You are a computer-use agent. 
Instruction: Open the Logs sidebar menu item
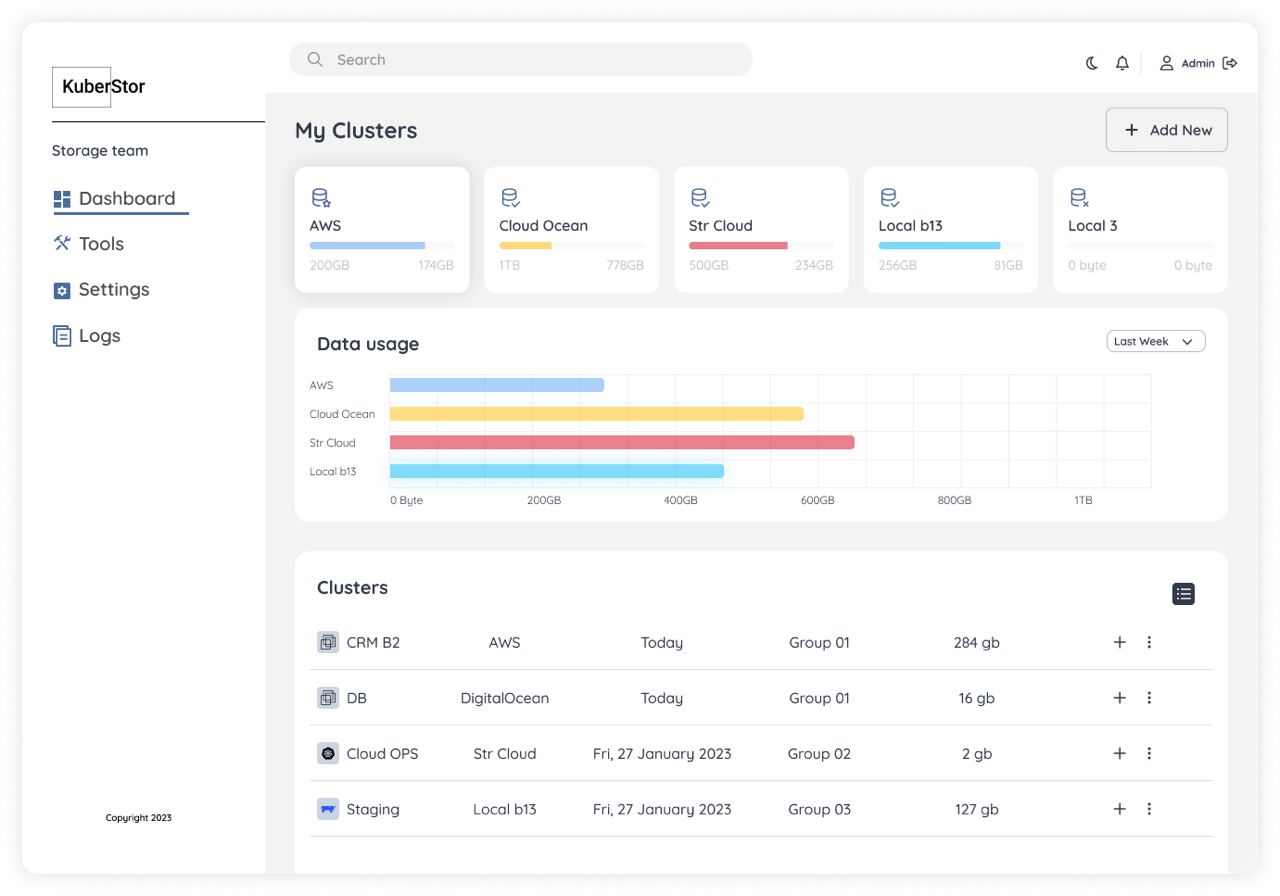coord(99,336)
